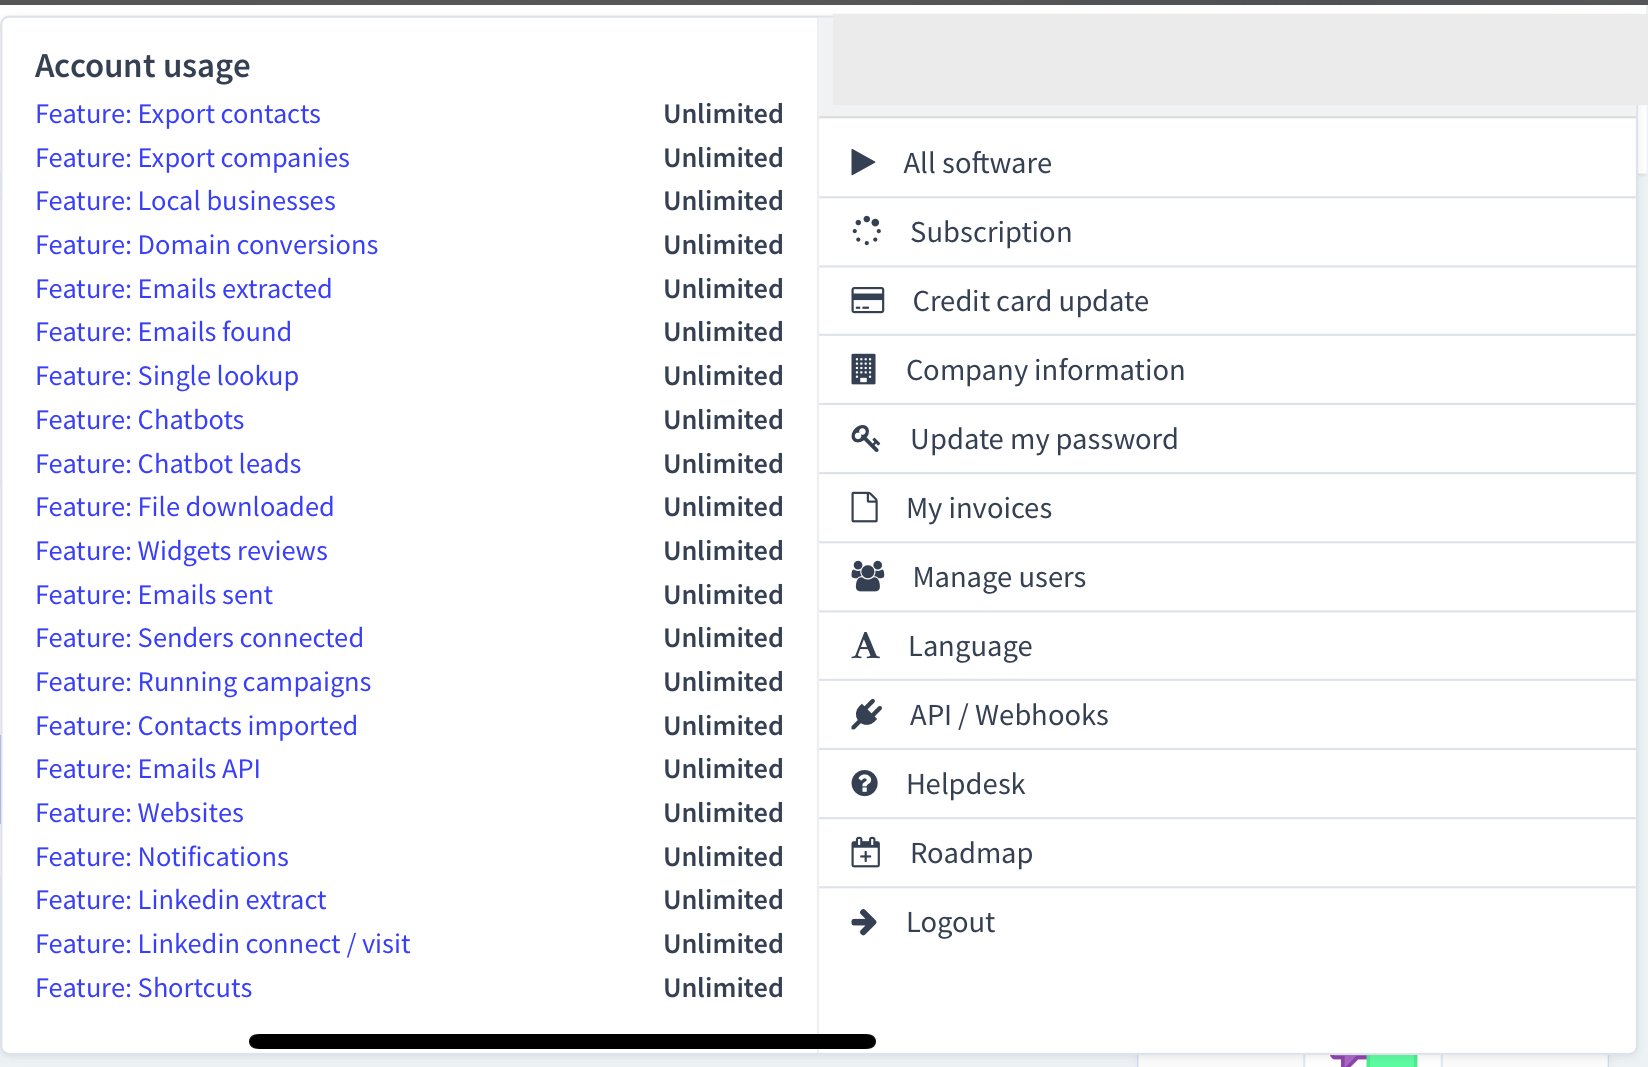The width and height of the screenshot is (1648, 1067).
Task: Open the Feature: Export contacts link
Action: click(x=178, y=114)
